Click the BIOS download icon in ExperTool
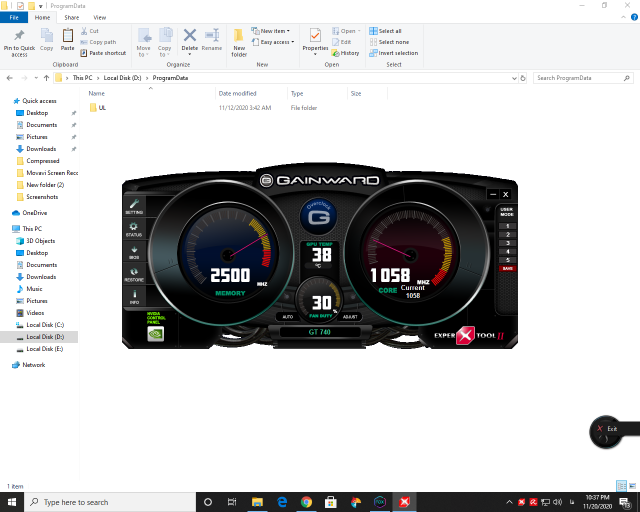Viewport: 640px width, 512px height. pos(134,252)
